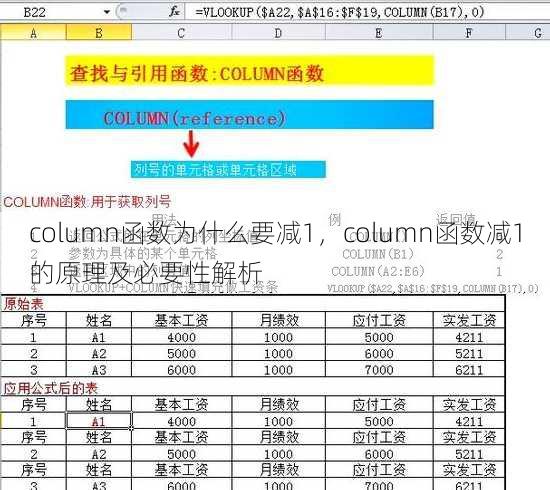The image size is (550, 490).
Task: Click the red label "原始表"
Action: tap(24, 304)
